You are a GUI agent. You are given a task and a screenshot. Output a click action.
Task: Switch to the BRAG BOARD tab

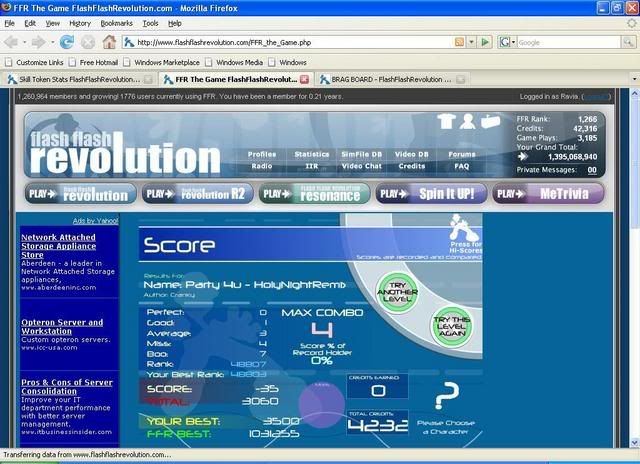[x=385, y=78]
